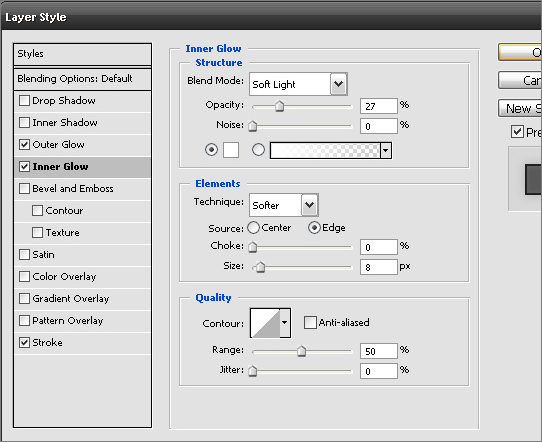Select the gradient glow radio button
542x442 pixels.
point(259,150)
